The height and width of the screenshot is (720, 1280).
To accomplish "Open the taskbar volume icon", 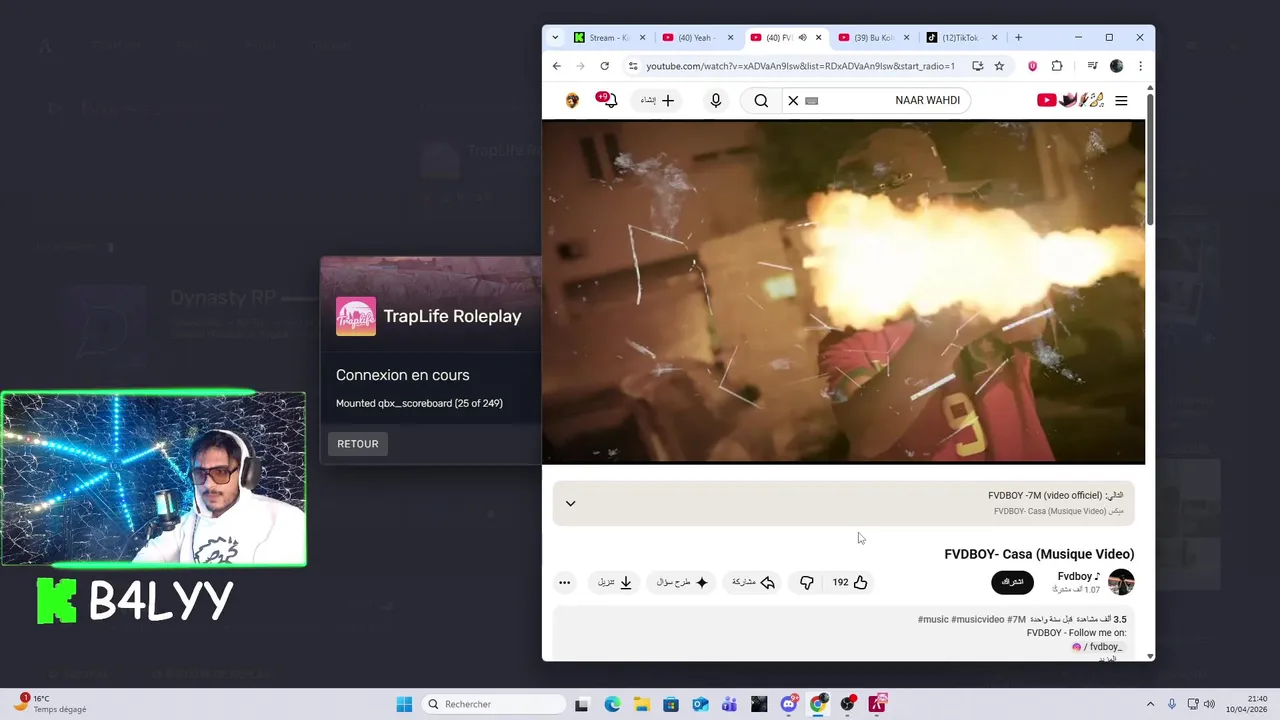I will pyautogui.click(x=1209, y=704).
